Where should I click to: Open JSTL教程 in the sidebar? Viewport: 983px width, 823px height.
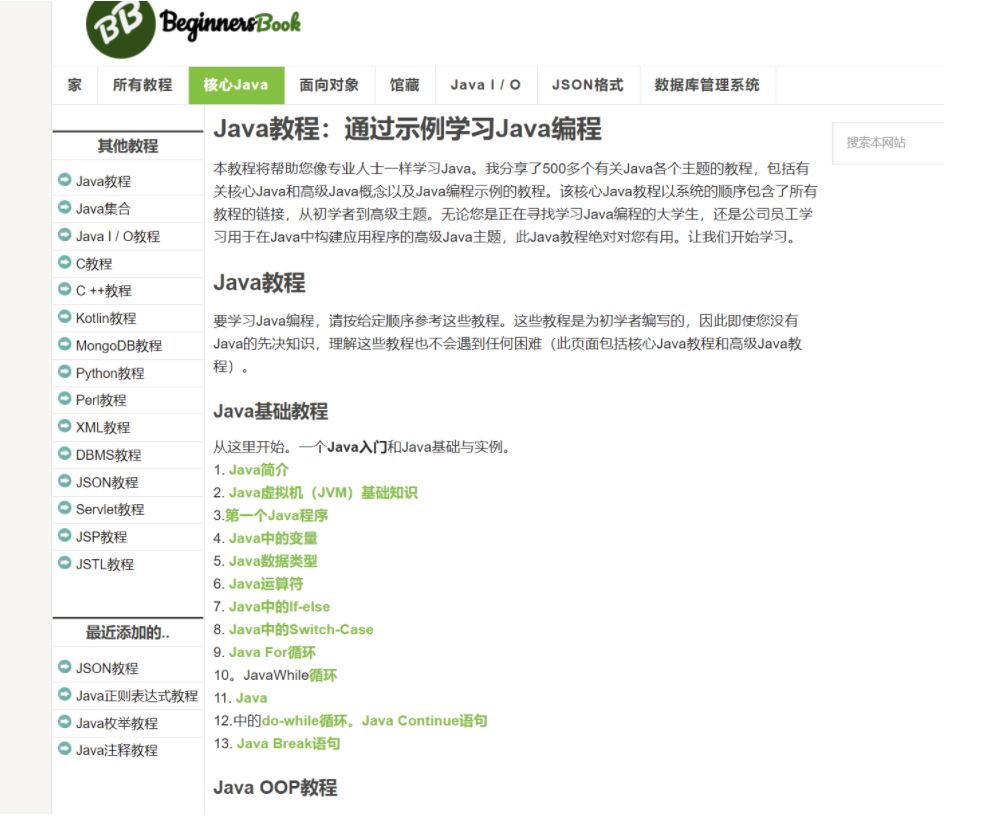[x=105, y=565]
